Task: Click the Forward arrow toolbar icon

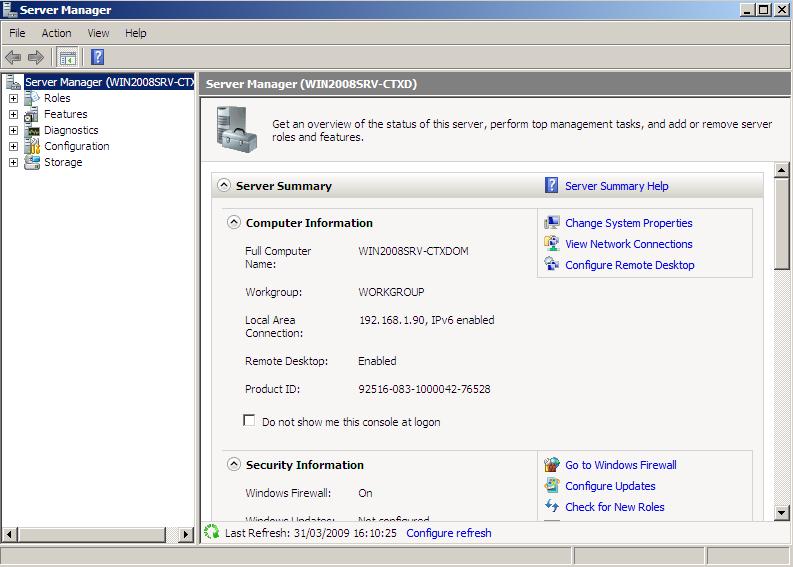Action: [35, 57]
